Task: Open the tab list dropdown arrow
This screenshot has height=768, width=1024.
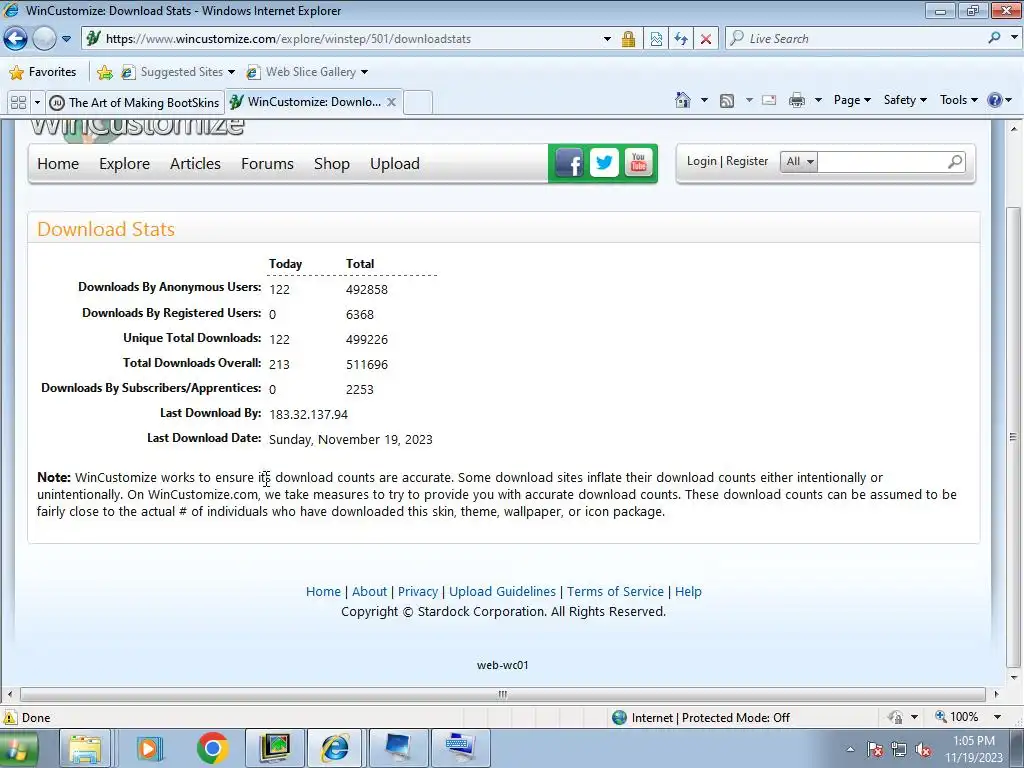Action: click(x=37, y=103)
